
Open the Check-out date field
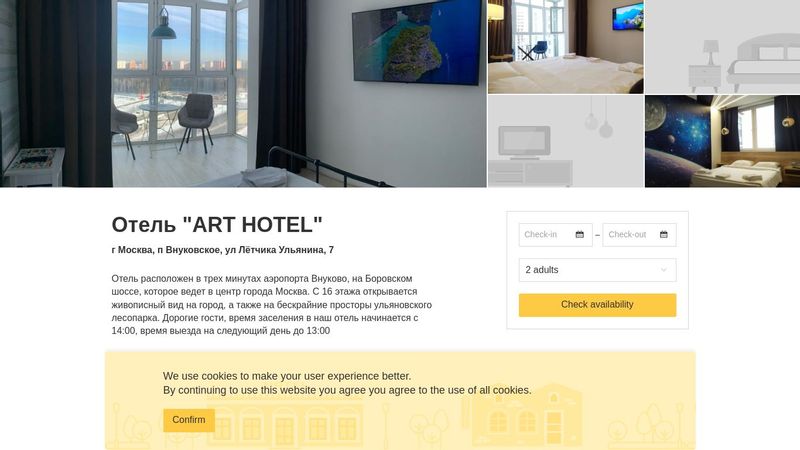[x=639, y=235]
